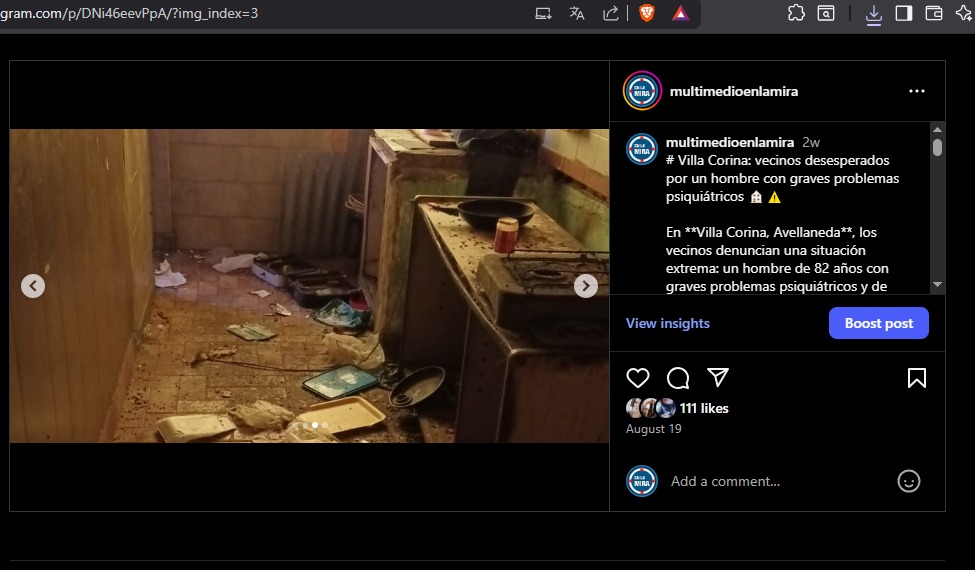Click the Brave Rewards triangle icon
The height and width of the screenshot is (570, 975).
pyautogui.click(x=679, y=13)
